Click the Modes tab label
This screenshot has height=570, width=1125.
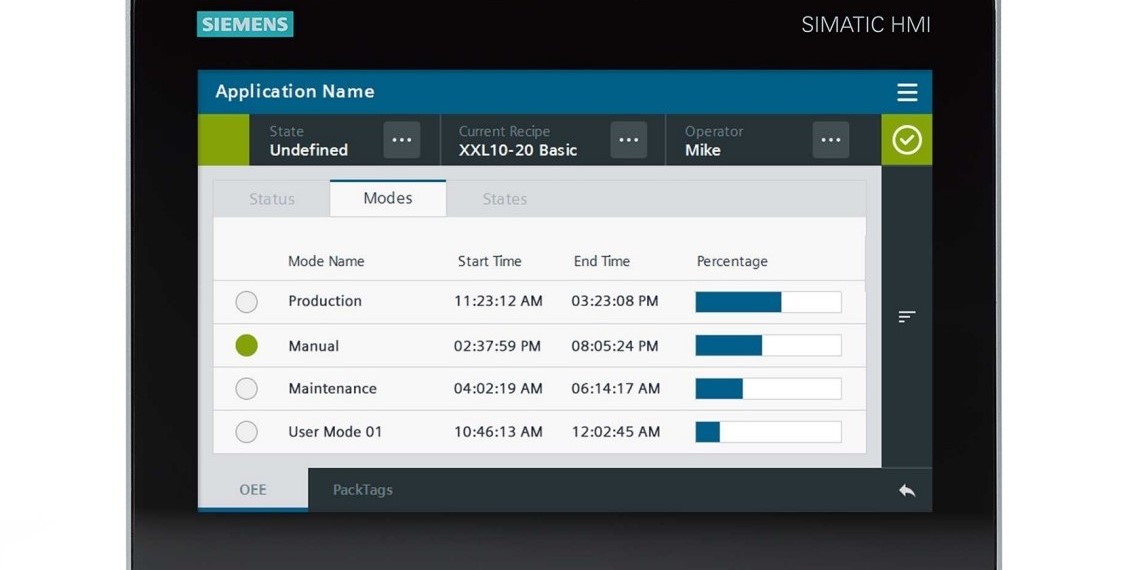tap(388, 198)
